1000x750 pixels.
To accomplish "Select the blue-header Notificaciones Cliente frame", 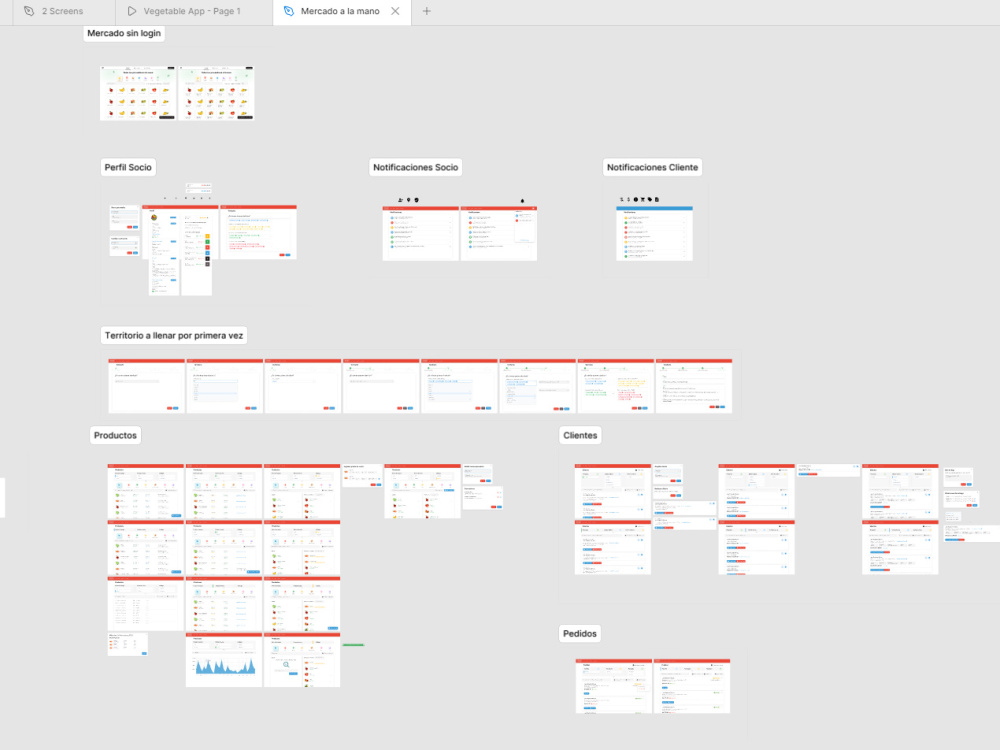I will pos(654,233).
